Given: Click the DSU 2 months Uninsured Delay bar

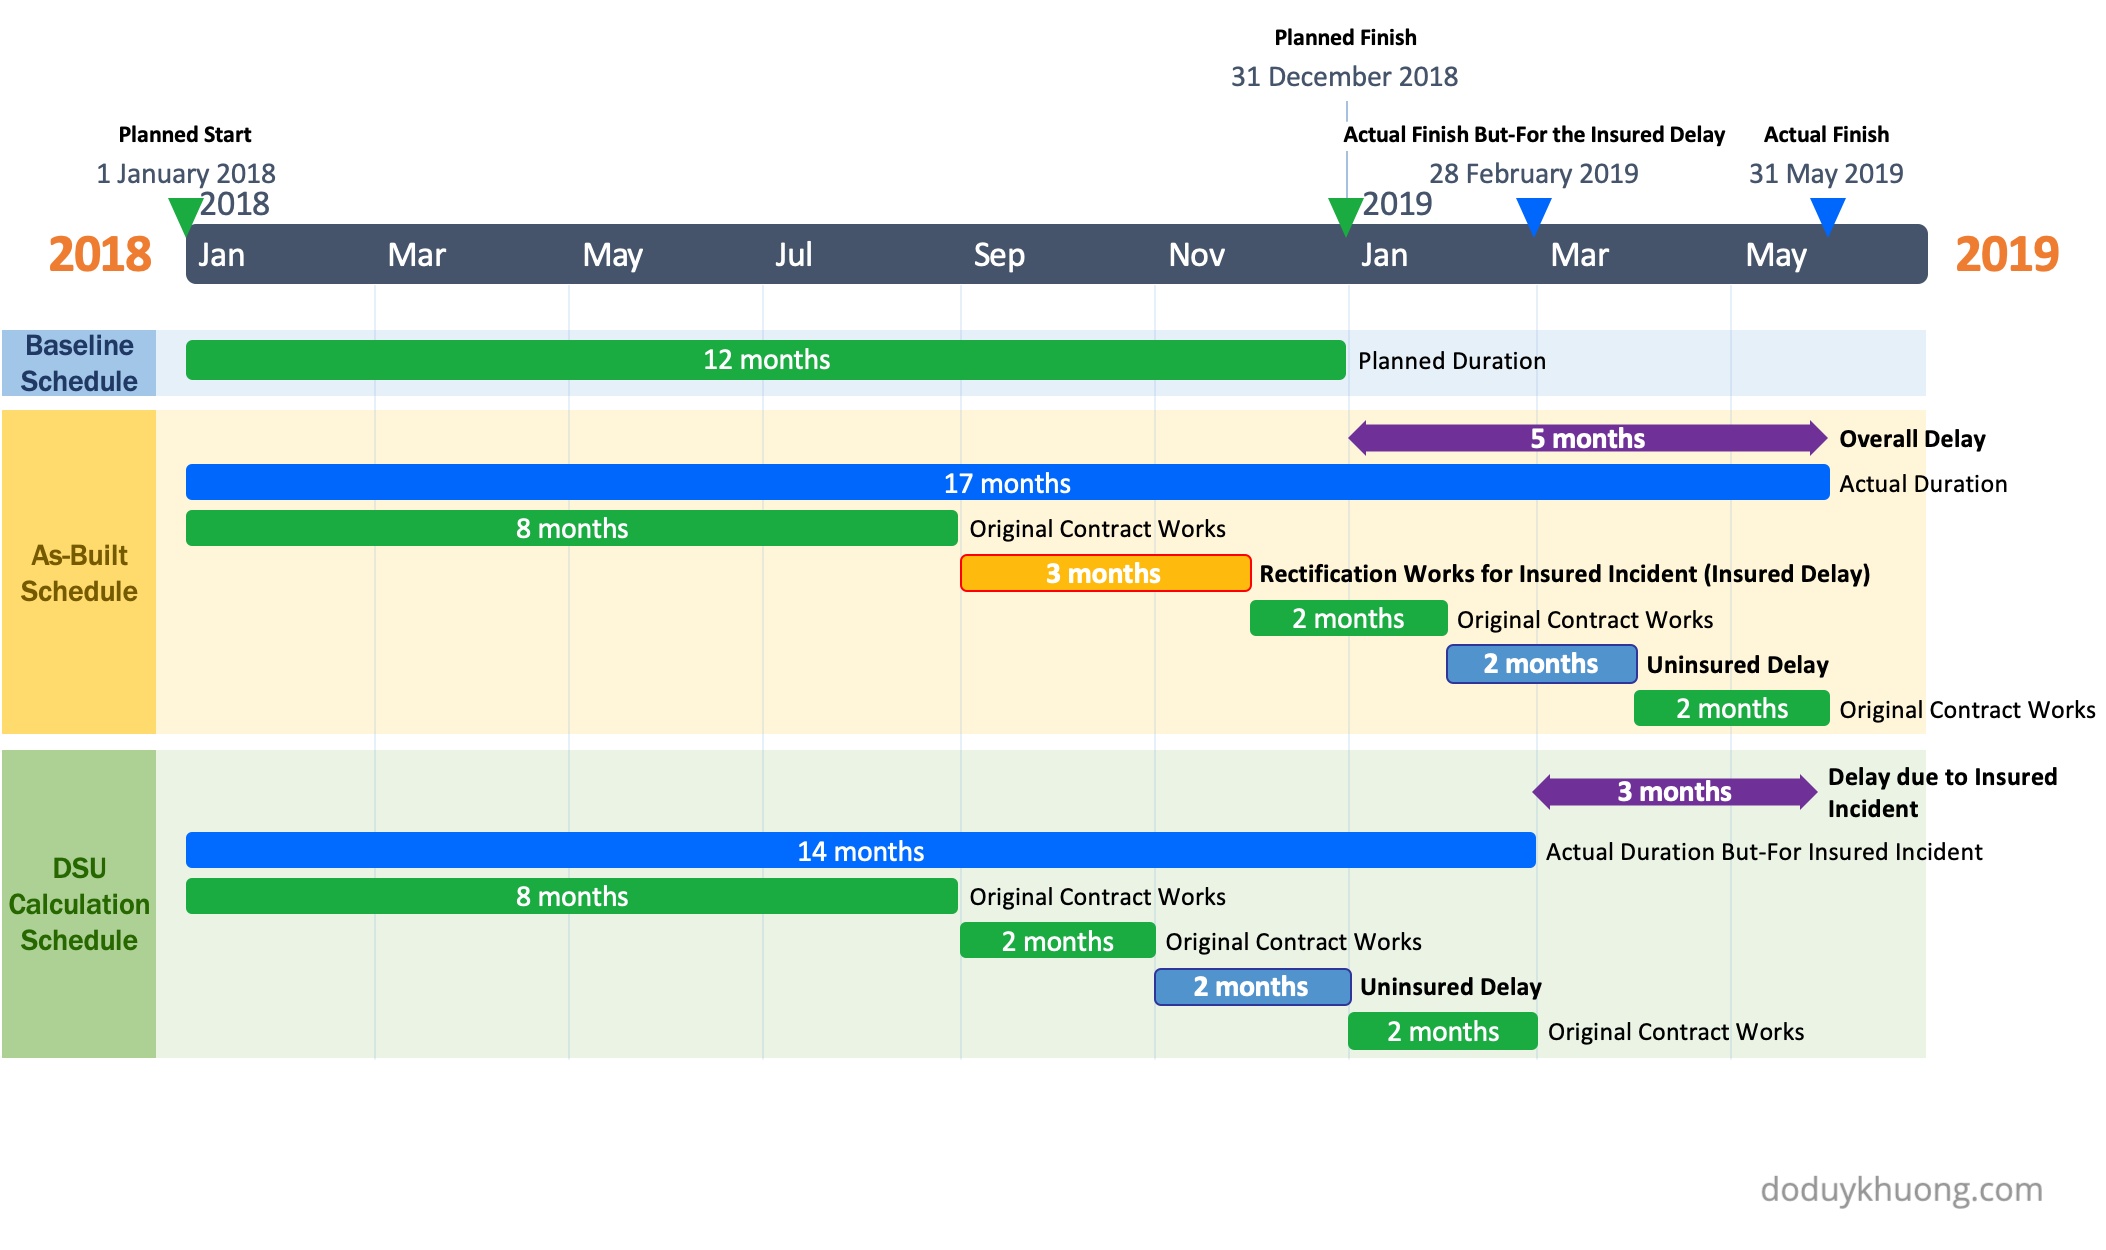Looking at the screenshot, I should coord(1251,987).
